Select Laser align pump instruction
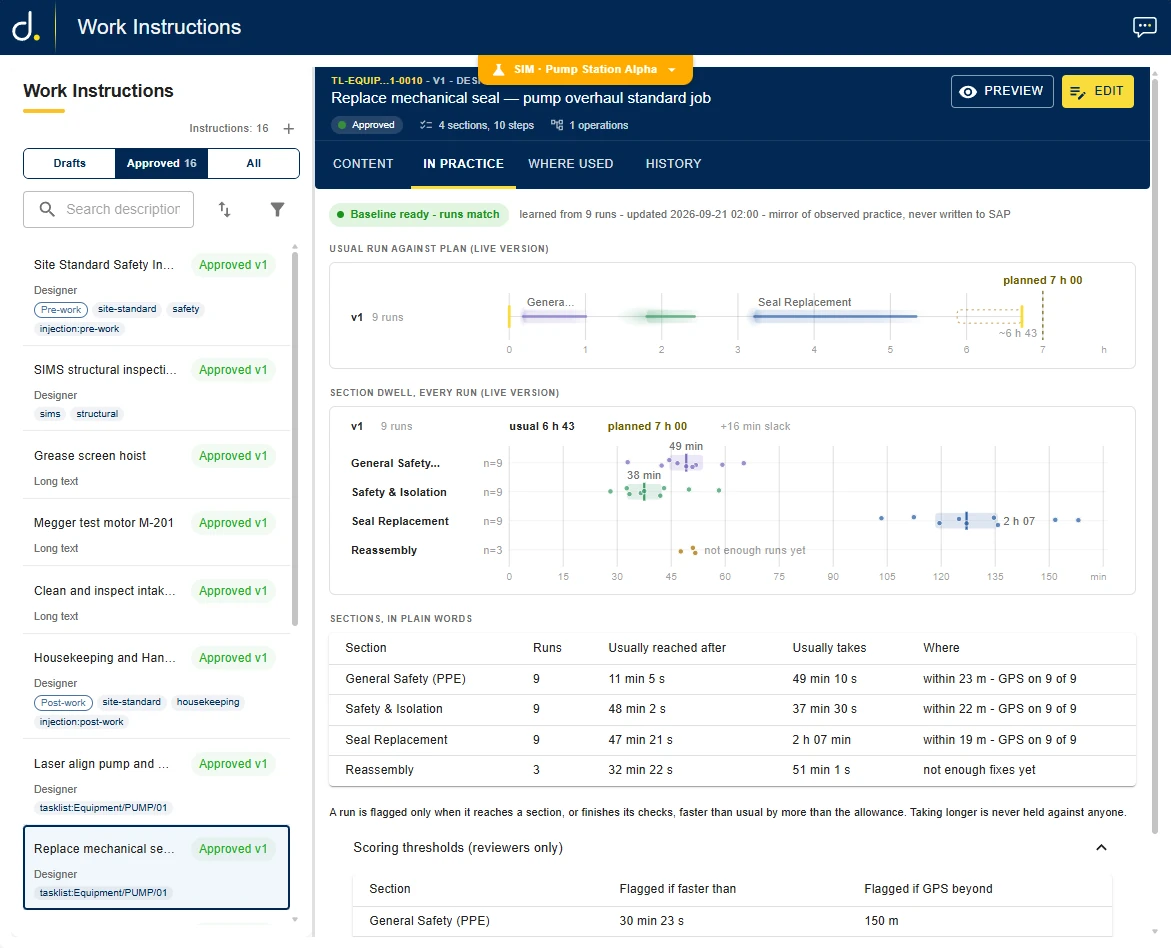The width and height of the screenshot is (1171, 948). 156,784
